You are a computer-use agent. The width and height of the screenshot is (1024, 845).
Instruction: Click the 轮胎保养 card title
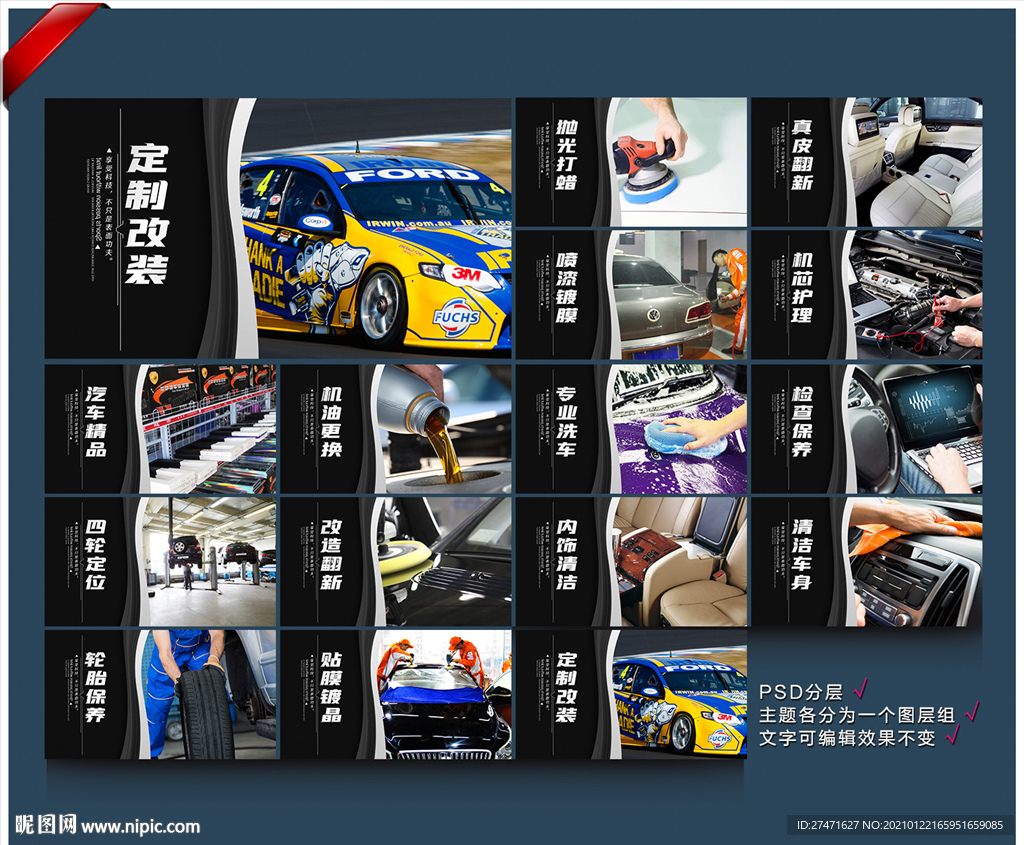pyautogui.click(x=95, y=688)
